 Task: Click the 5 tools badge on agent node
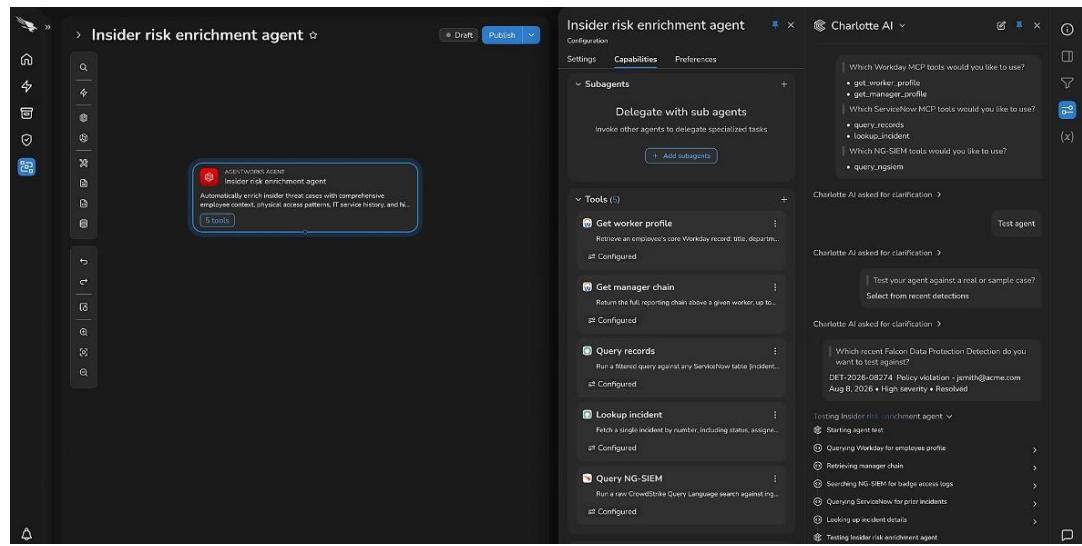[217, 220]
